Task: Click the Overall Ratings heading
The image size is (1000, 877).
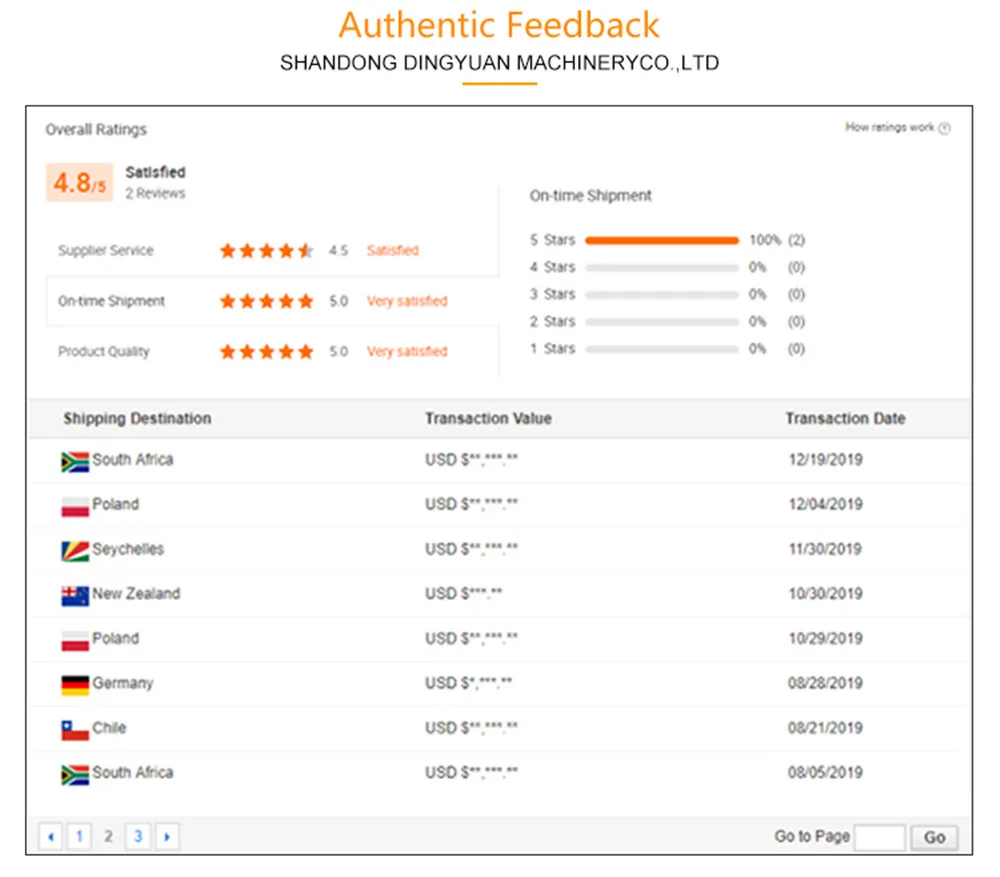Action: [96, 129]
